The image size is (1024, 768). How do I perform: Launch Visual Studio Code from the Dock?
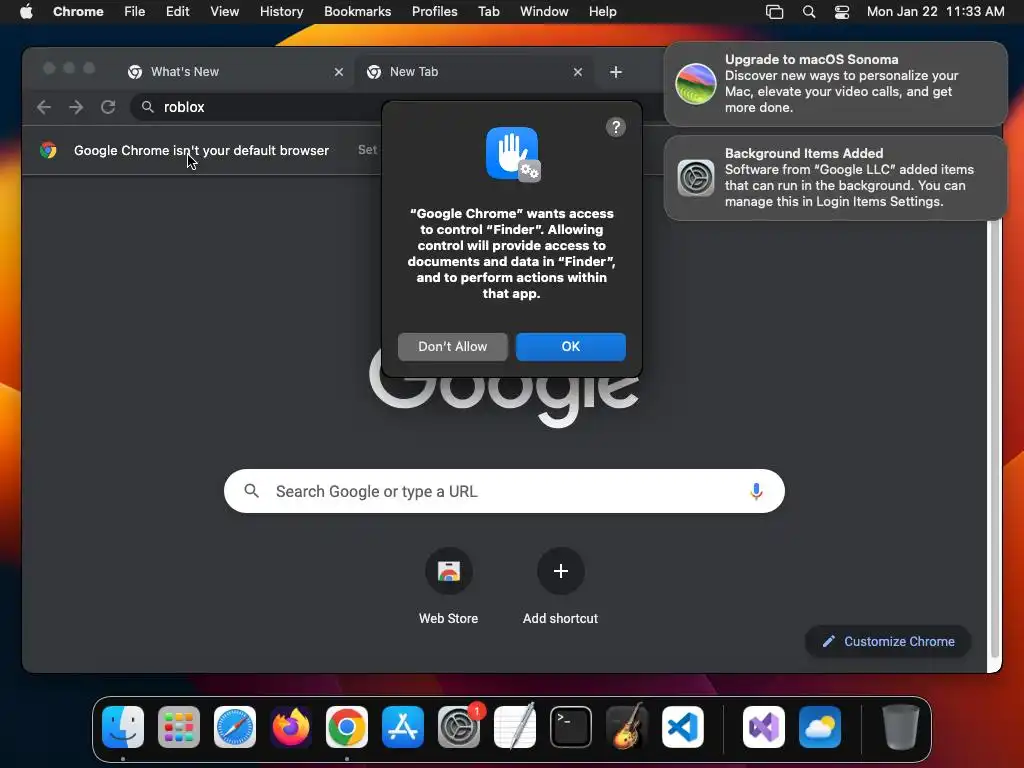pos(682,727)
